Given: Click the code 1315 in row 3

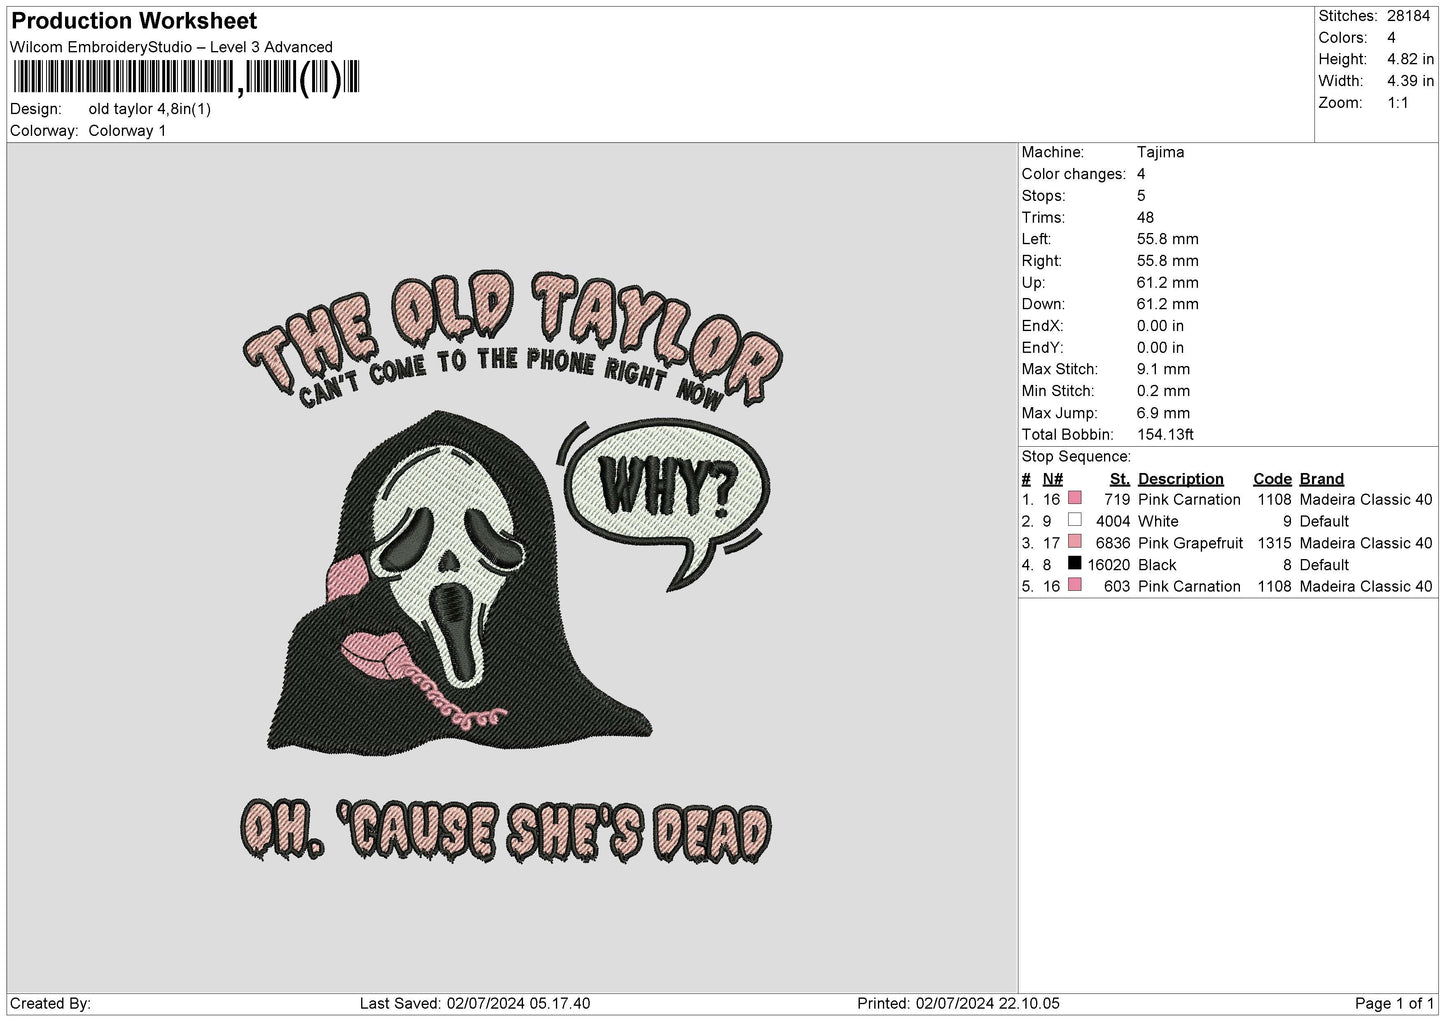Looking at the screenshot, I should point(1275,543).
